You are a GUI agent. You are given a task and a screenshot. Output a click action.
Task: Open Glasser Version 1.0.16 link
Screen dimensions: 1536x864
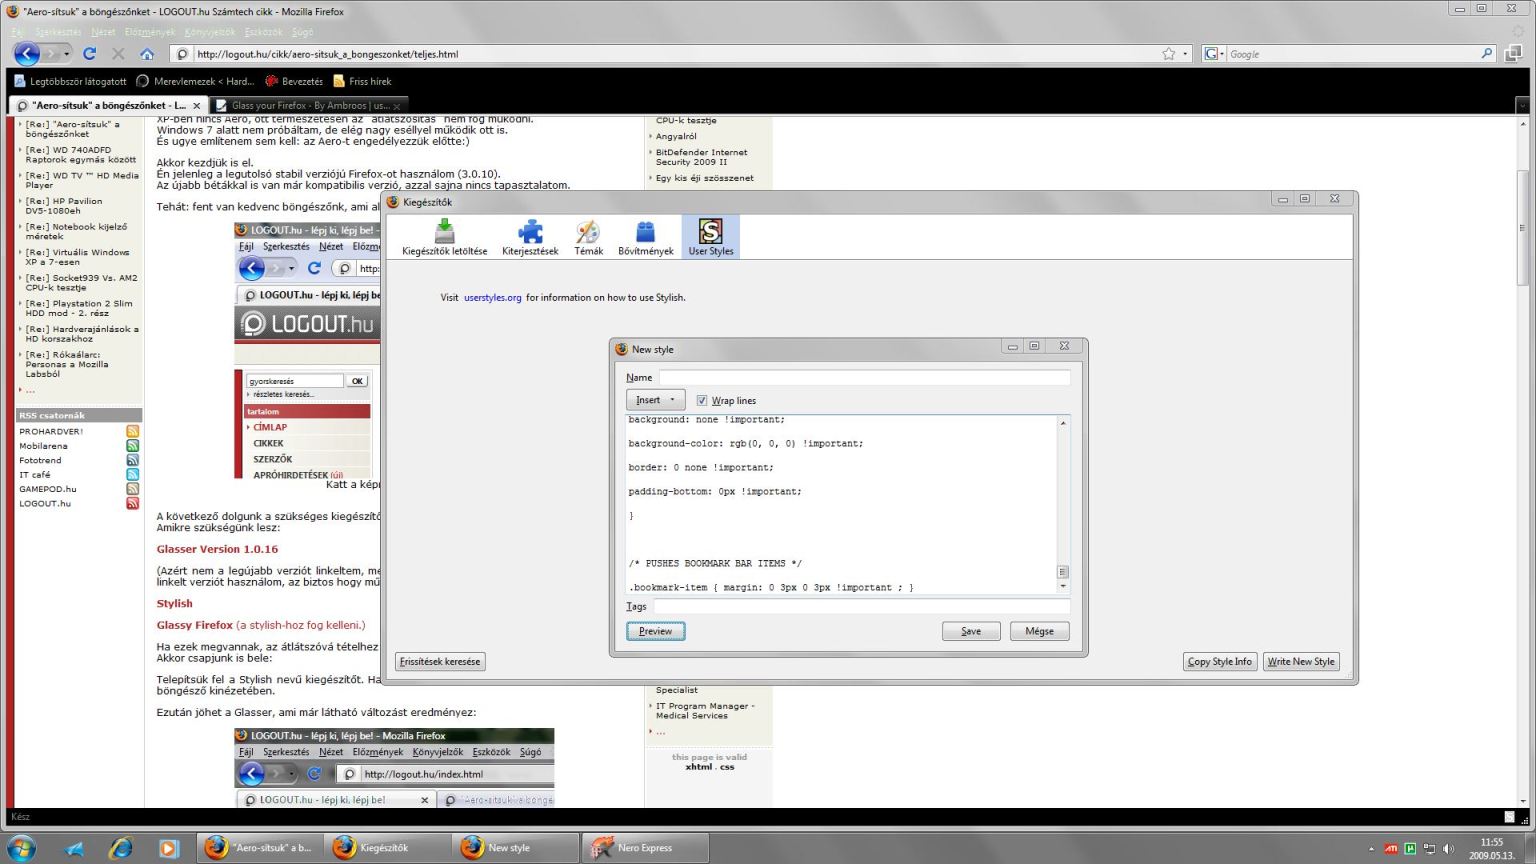[217, 549]
